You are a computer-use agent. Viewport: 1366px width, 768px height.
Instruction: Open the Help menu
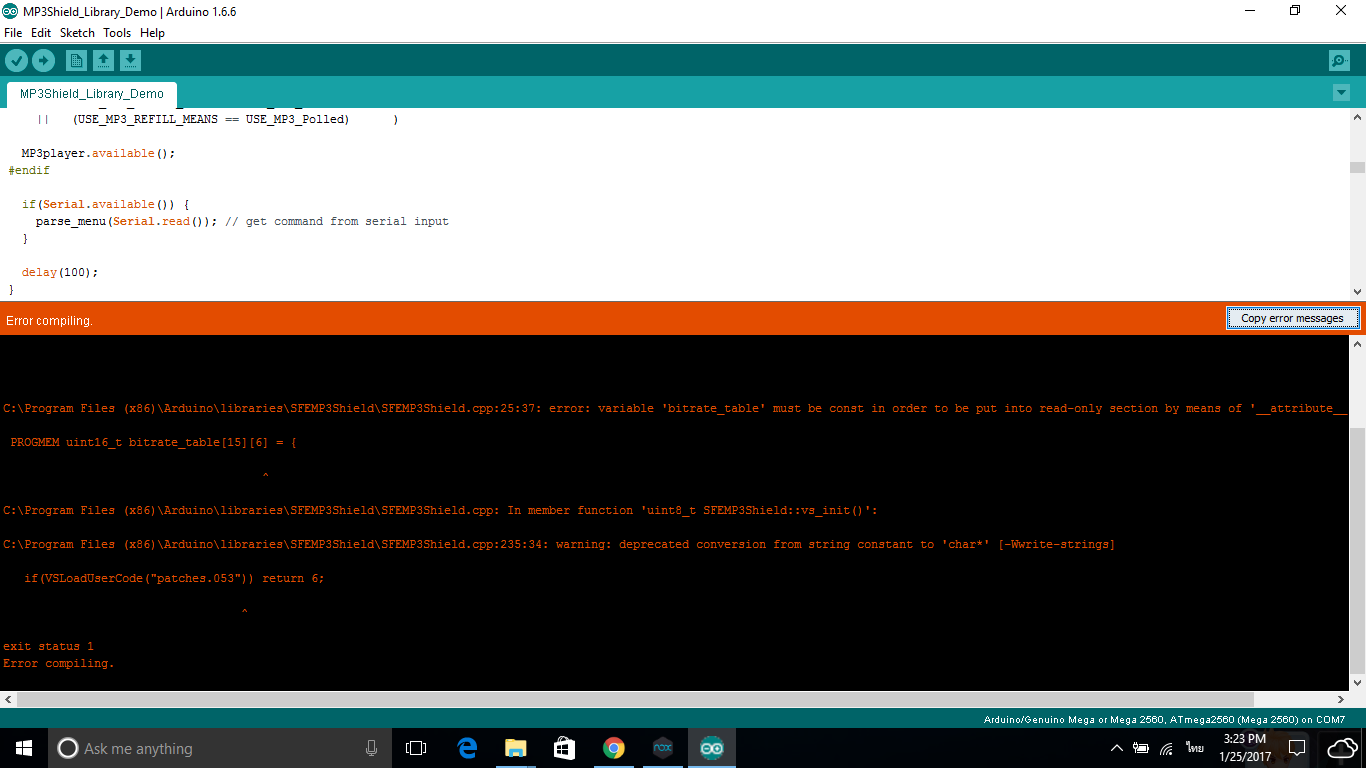tap(152, 33)
